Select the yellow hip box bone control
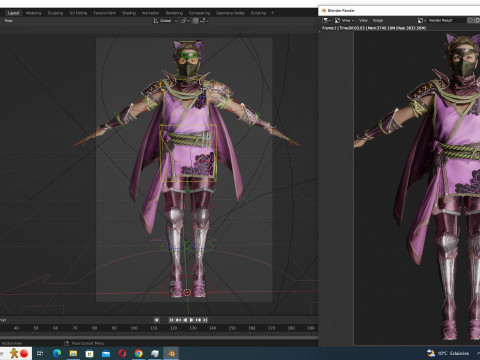This screenshot has height=360, width=480. point(188,153)
